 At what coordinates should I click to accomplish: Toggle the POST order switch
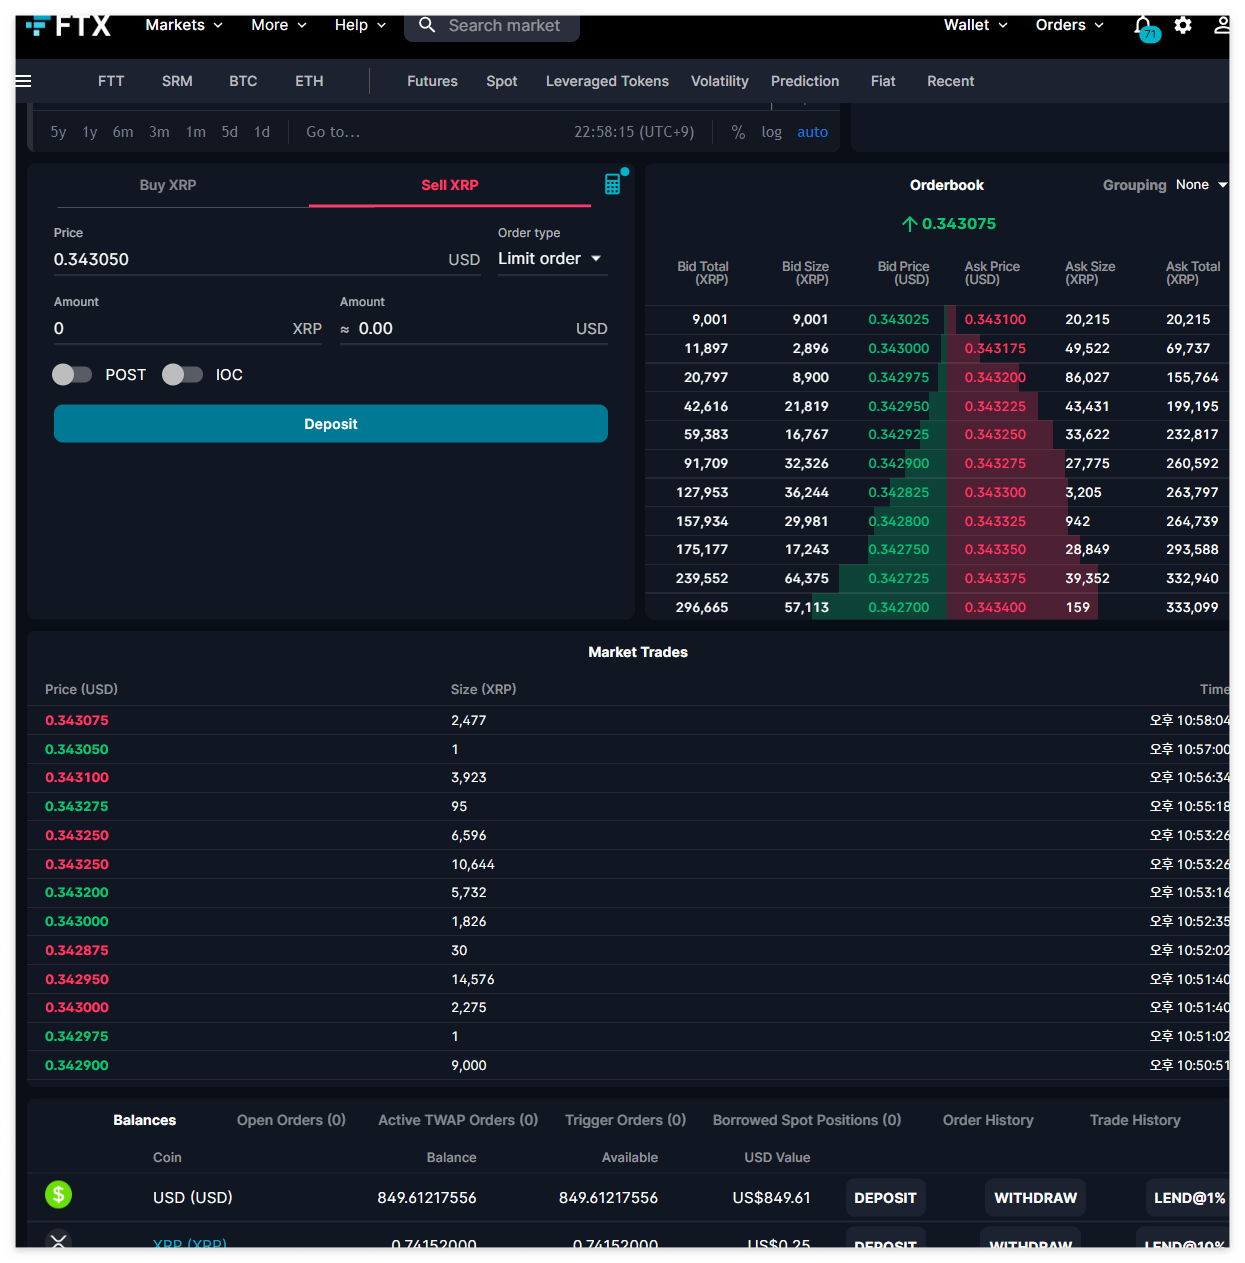tap(72, 374)
